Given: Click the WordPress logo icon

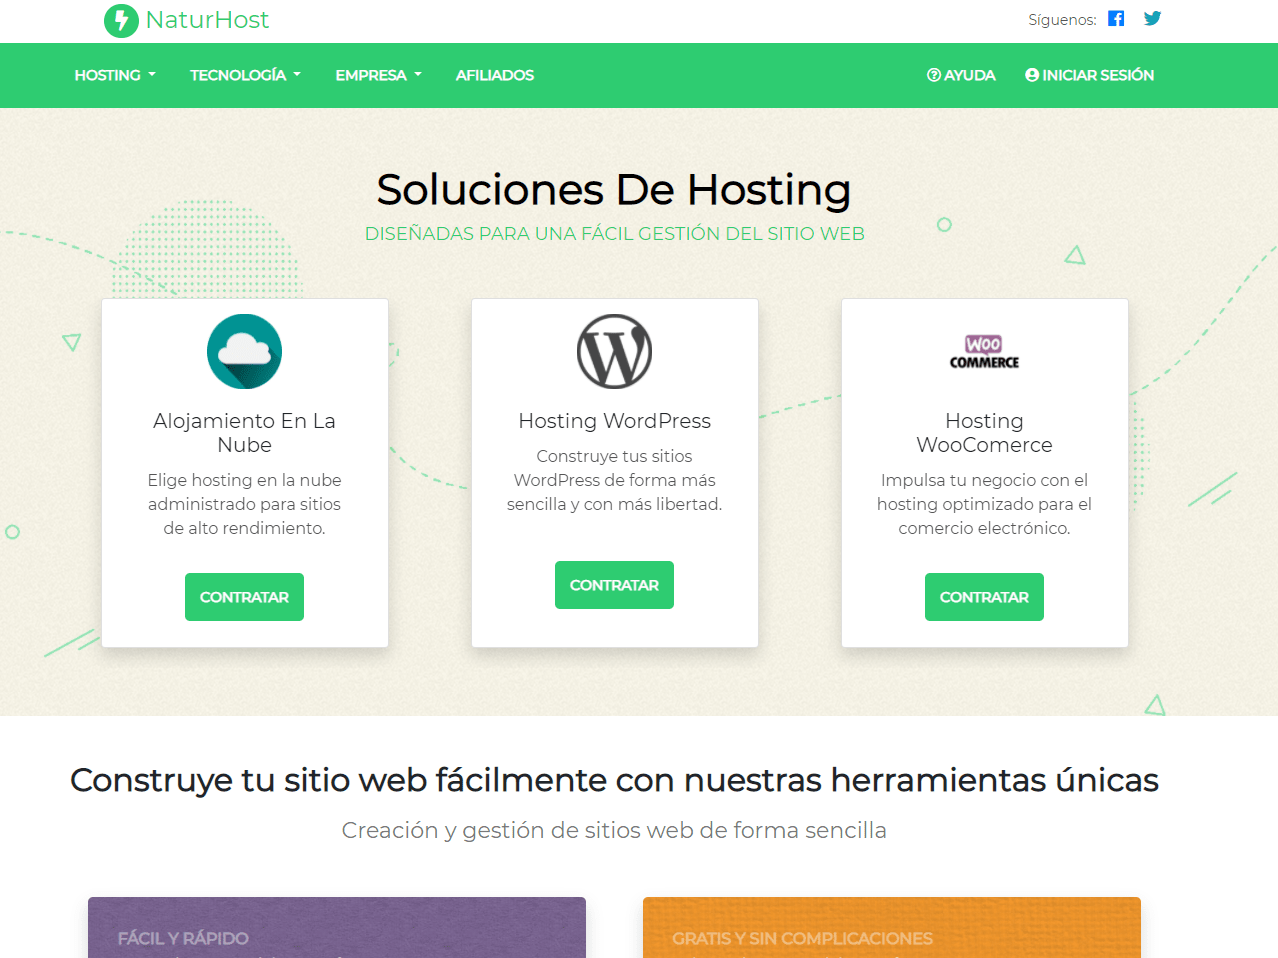Looking at the screenshot, I should pos(614,351).
